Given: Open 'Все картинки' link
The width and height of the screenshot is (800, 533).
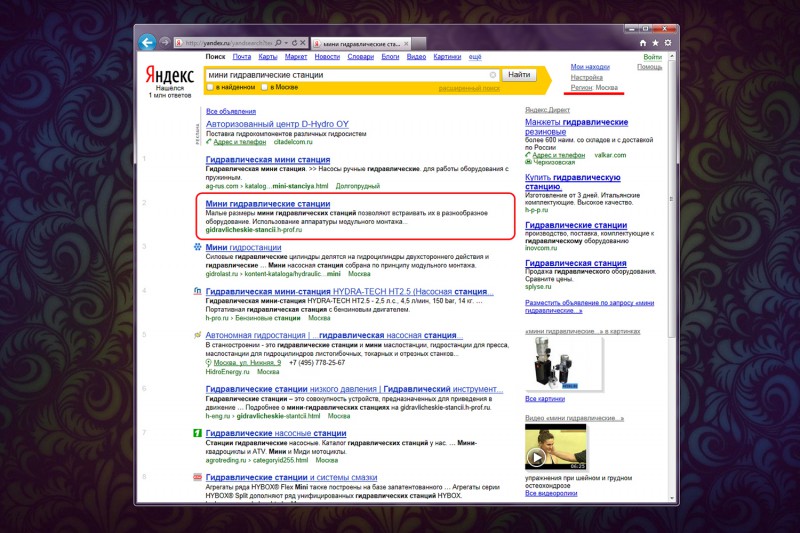Looking at the screenshot, I should pos(545,399).
